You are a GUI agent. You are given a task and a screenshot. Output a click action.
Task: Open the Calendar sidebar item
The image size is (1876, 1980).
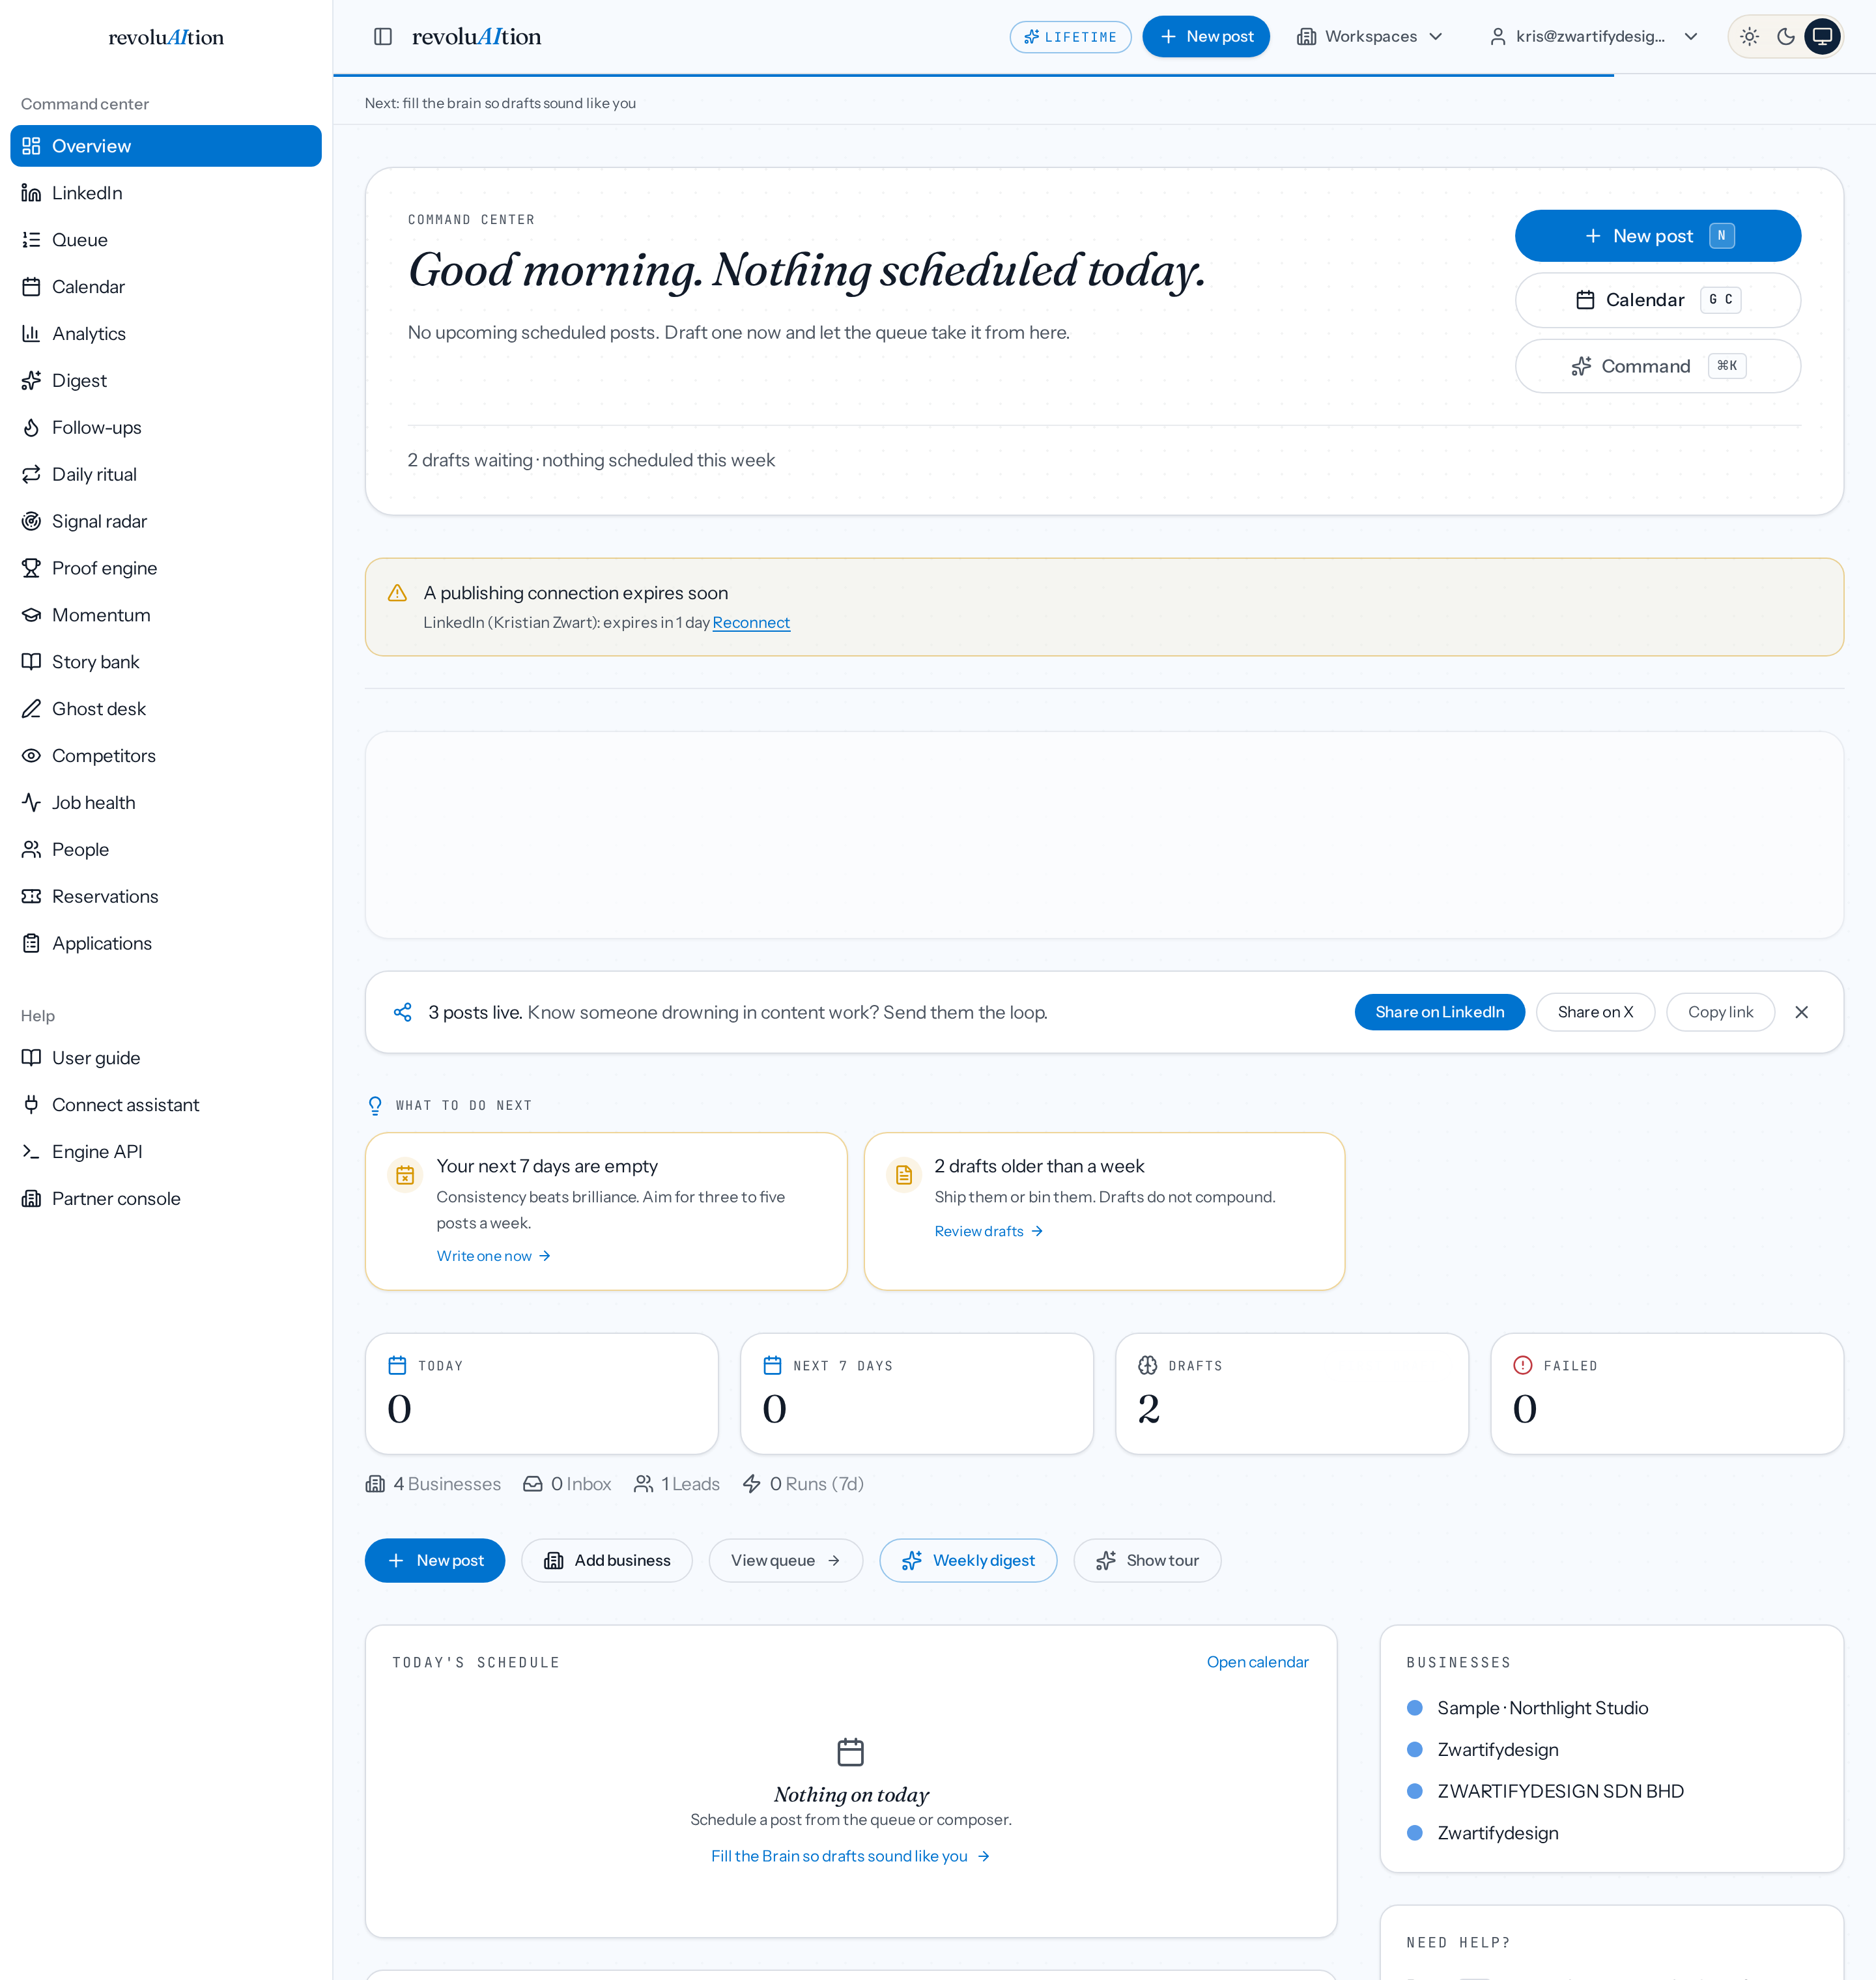click(166, 287)
